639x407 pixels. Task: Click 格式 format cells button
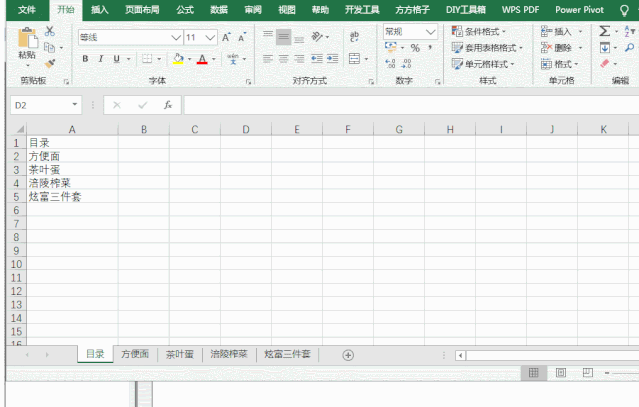pyautogui.click(x=560, y=64)
